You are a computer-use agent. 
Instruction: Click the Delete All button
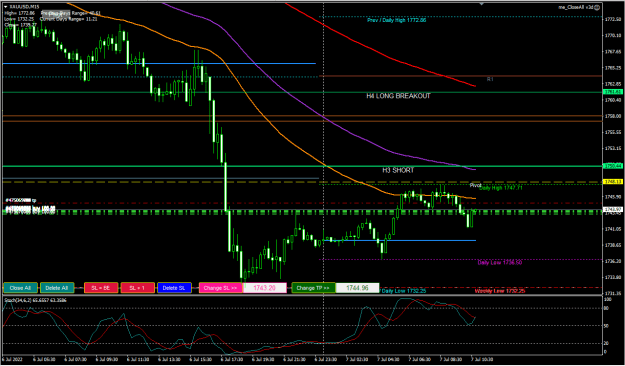coord(57,288)
